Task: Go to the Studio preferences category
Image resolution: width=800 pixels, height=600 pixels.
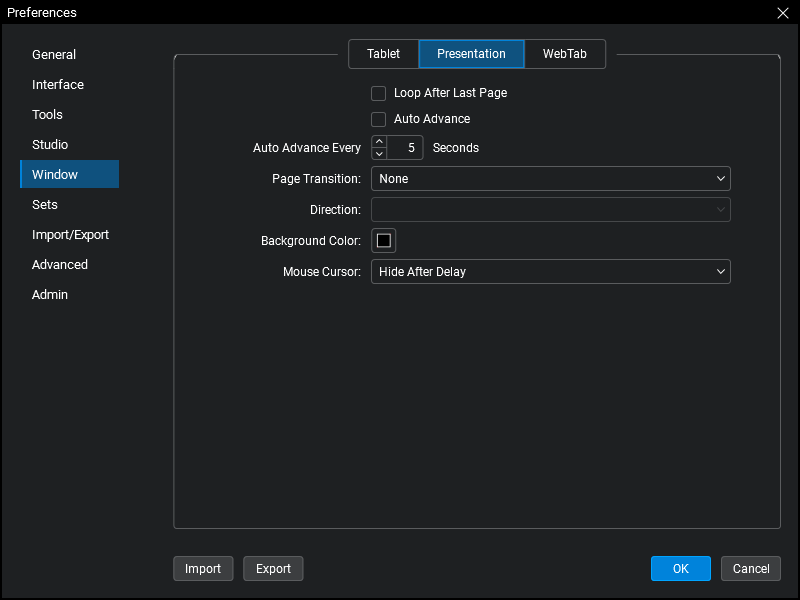Action: coord(50,145)
